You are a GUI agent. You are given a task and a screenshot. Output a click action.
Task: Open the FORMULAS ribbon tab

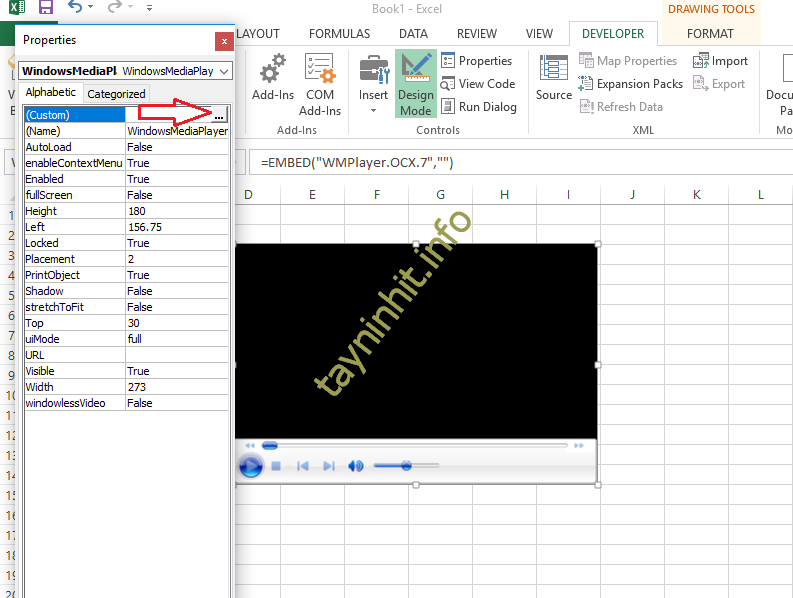point(339,33)
